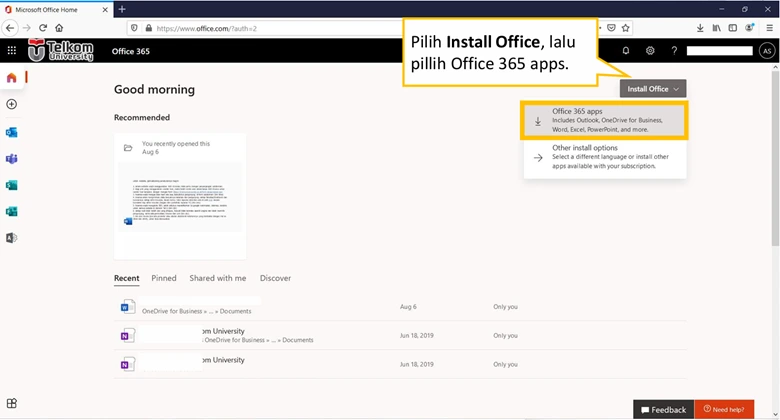Close the Microsoft Office Home tab

click(105, 9)
